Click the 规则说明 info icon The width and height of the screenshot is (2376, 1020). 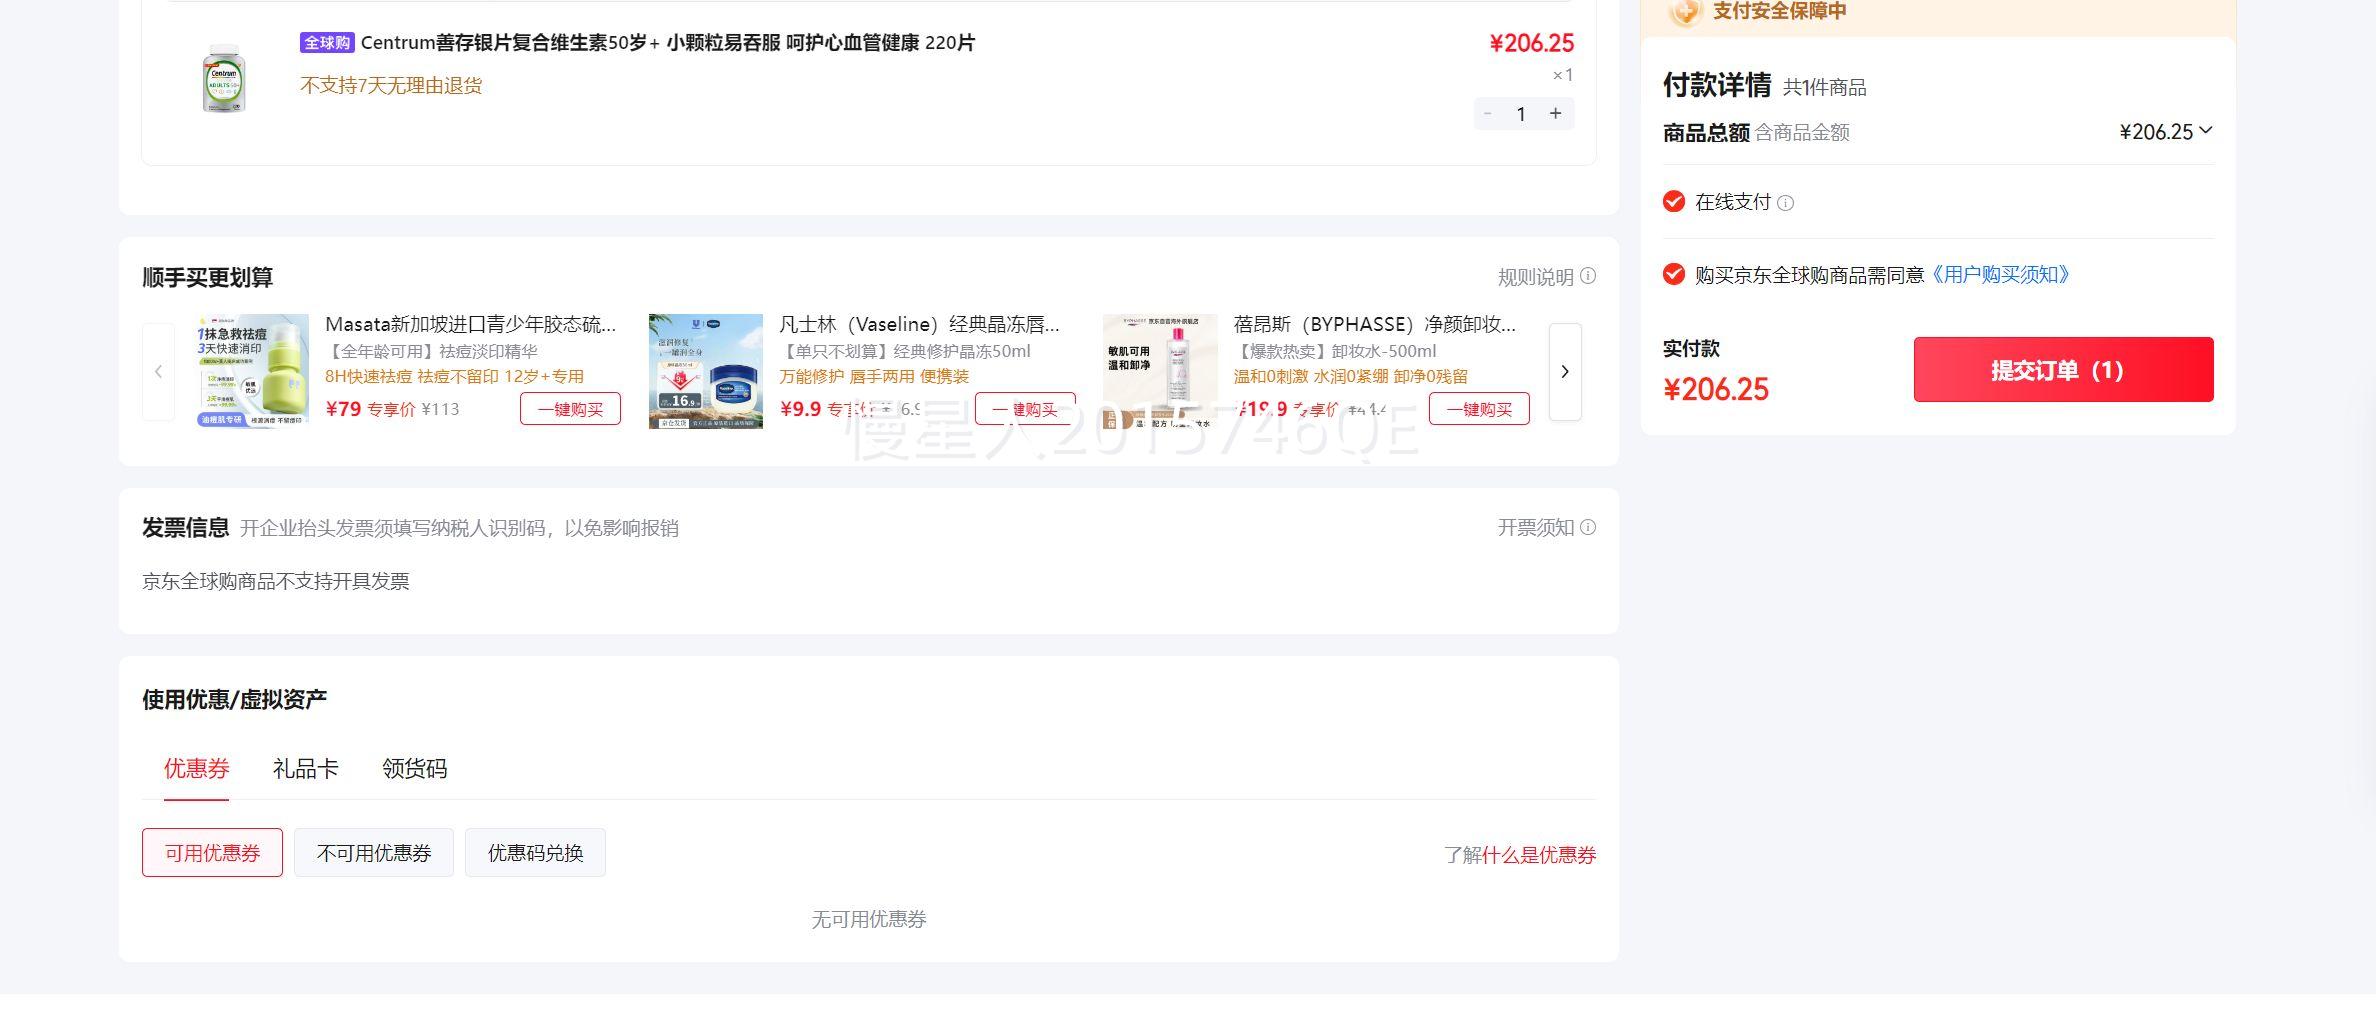[x=1588, y=276]
